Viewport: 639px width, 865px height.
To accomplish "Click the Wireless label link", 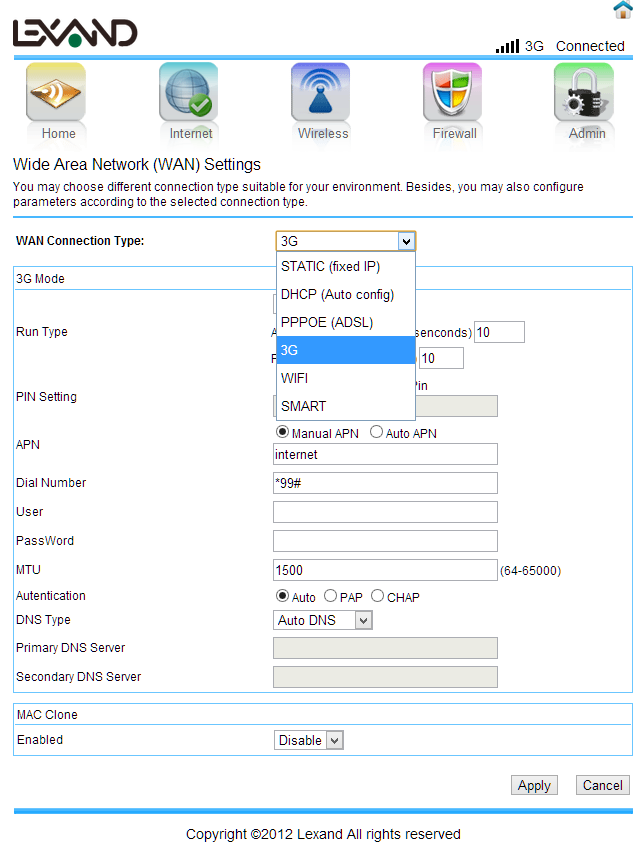I will tap(323, 134).
